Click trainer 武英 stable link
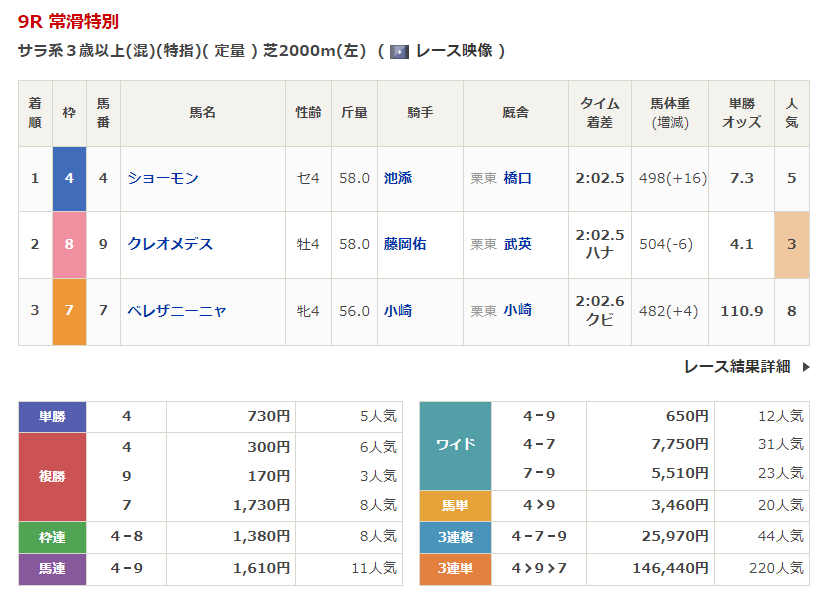This screenshot has height=594, width=828. pos(518,244)
